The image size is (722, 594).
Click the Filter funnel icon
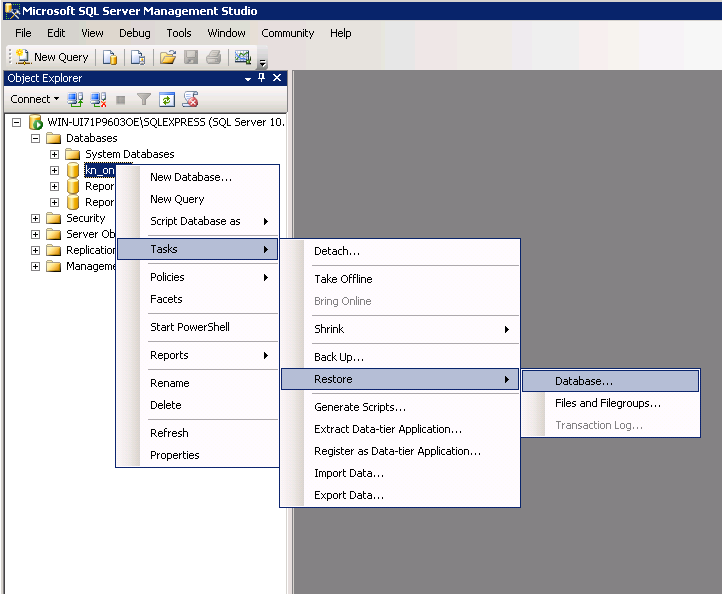(x=144, y=99)
